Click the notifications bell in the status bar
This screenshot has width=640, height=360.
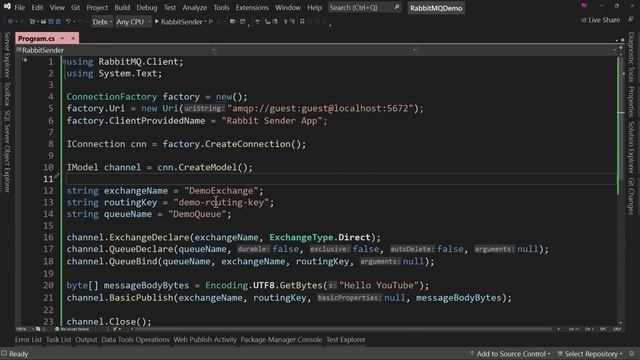[632, 353]
